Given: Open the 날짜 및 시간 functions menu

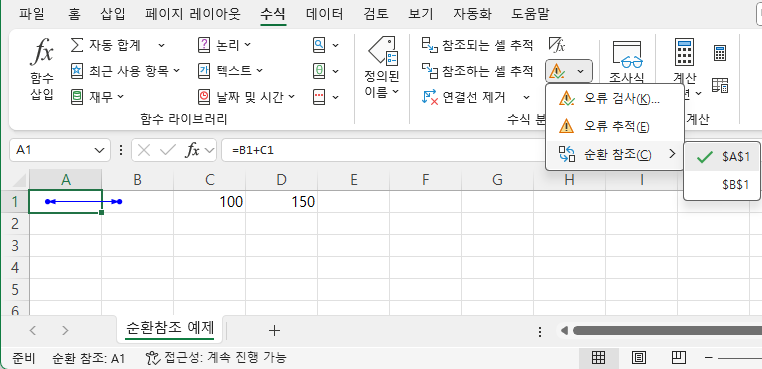Looking at the screenshot, I should click(x=247, y=97).
